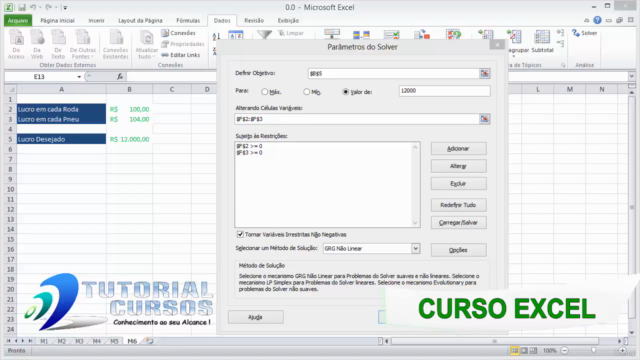640x360 pixels.
Task: Click the Carregar/Salvar button
Action: coord(458,222)
